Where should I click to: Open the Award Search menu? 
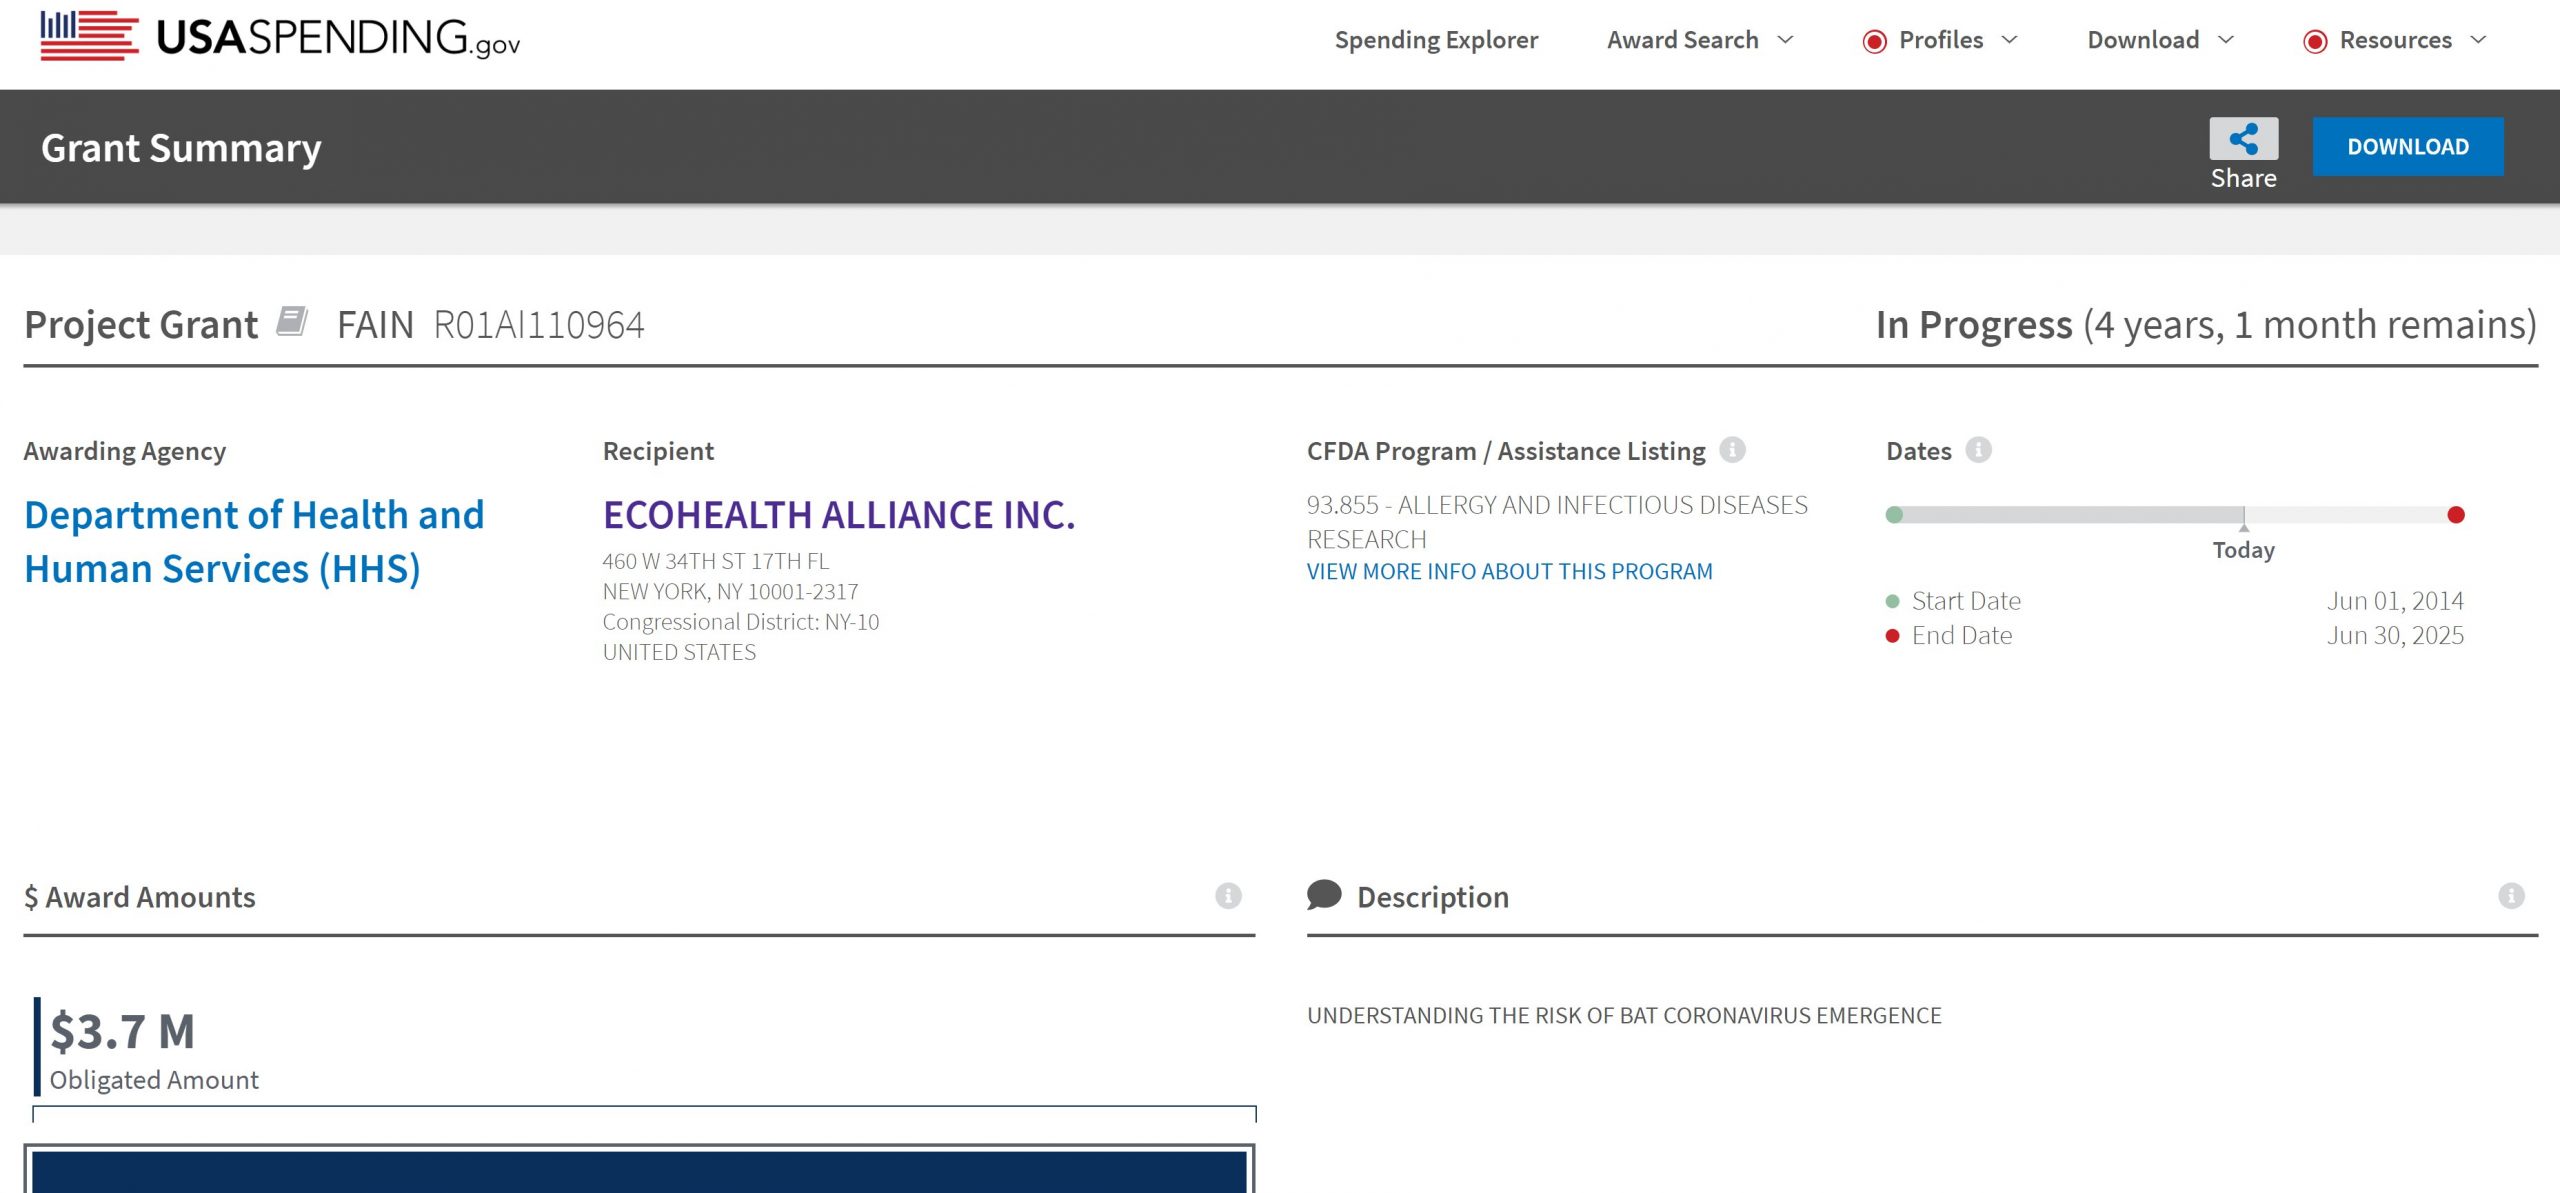1683,40
